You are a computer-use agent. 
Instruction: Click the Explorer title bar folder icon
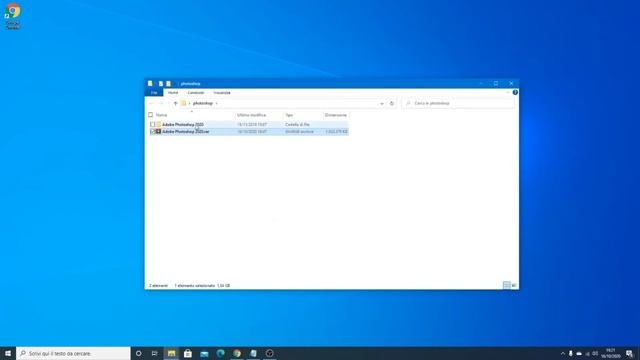pyautogui.click(x=150, y=84)
